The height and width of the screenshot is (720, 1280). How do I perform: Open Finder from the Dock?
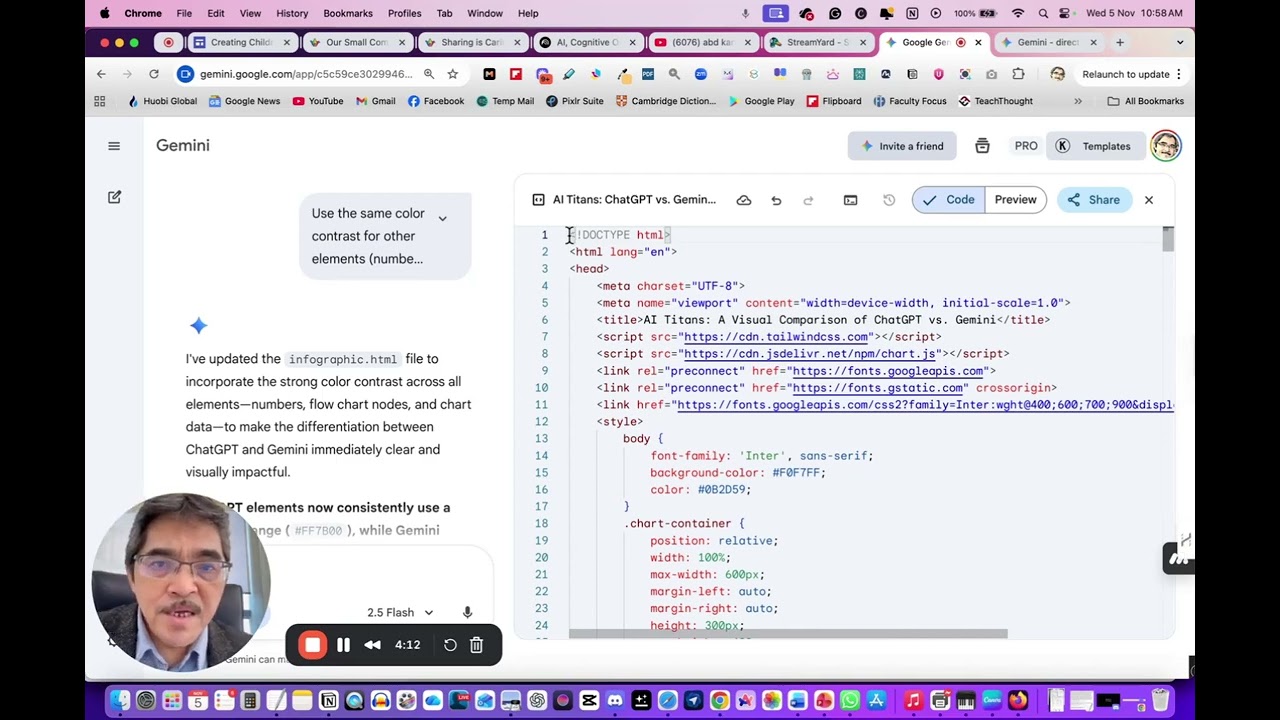click(119, 700)
